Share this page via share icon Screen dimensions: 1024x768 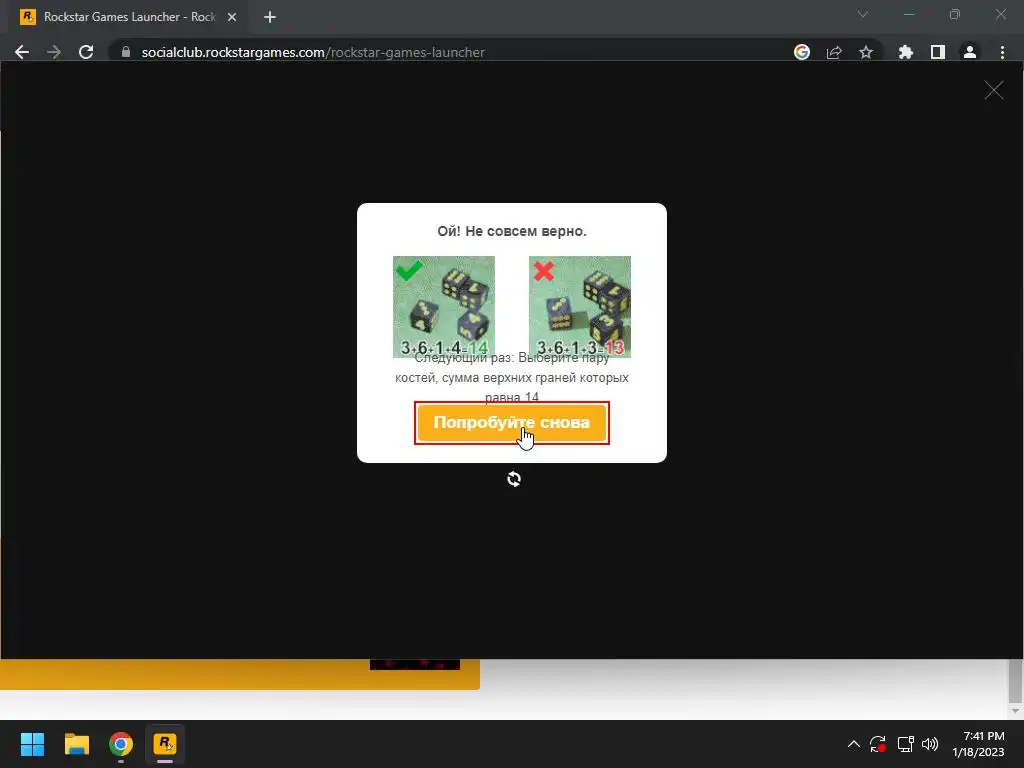coord(834,52)
